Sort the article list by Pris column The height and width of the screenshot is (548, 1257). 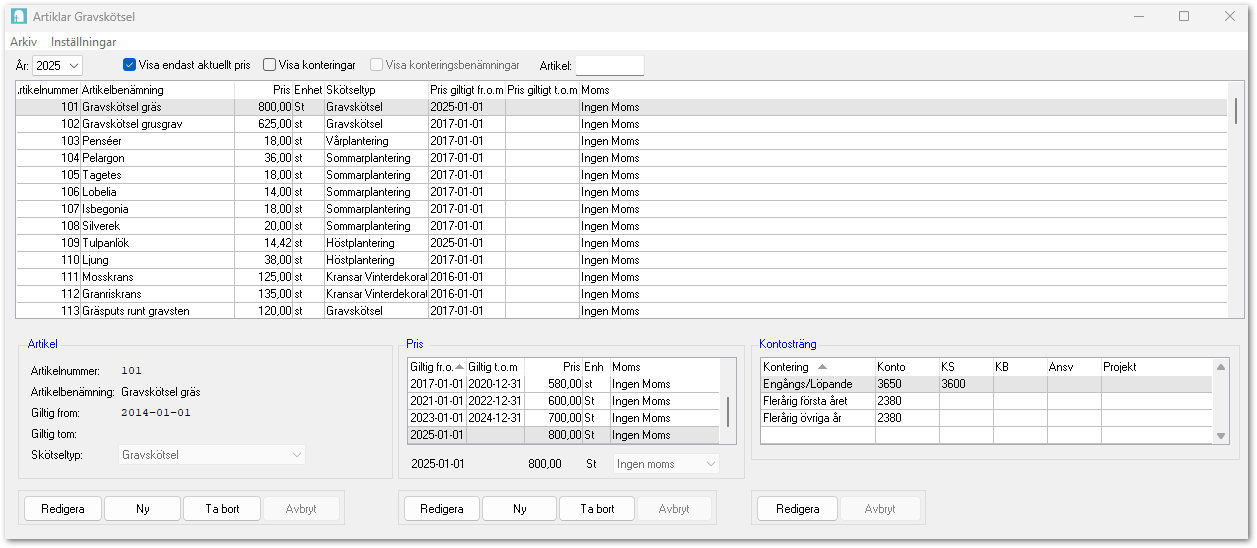click(263, 90)
